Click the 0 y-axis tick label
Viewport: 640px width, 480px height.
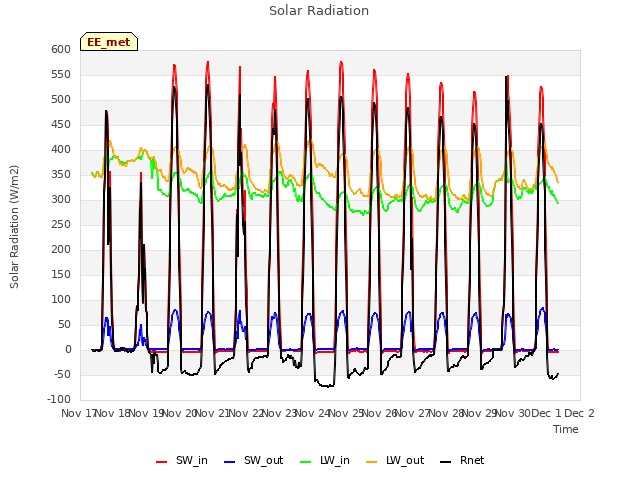pos(69,349)
